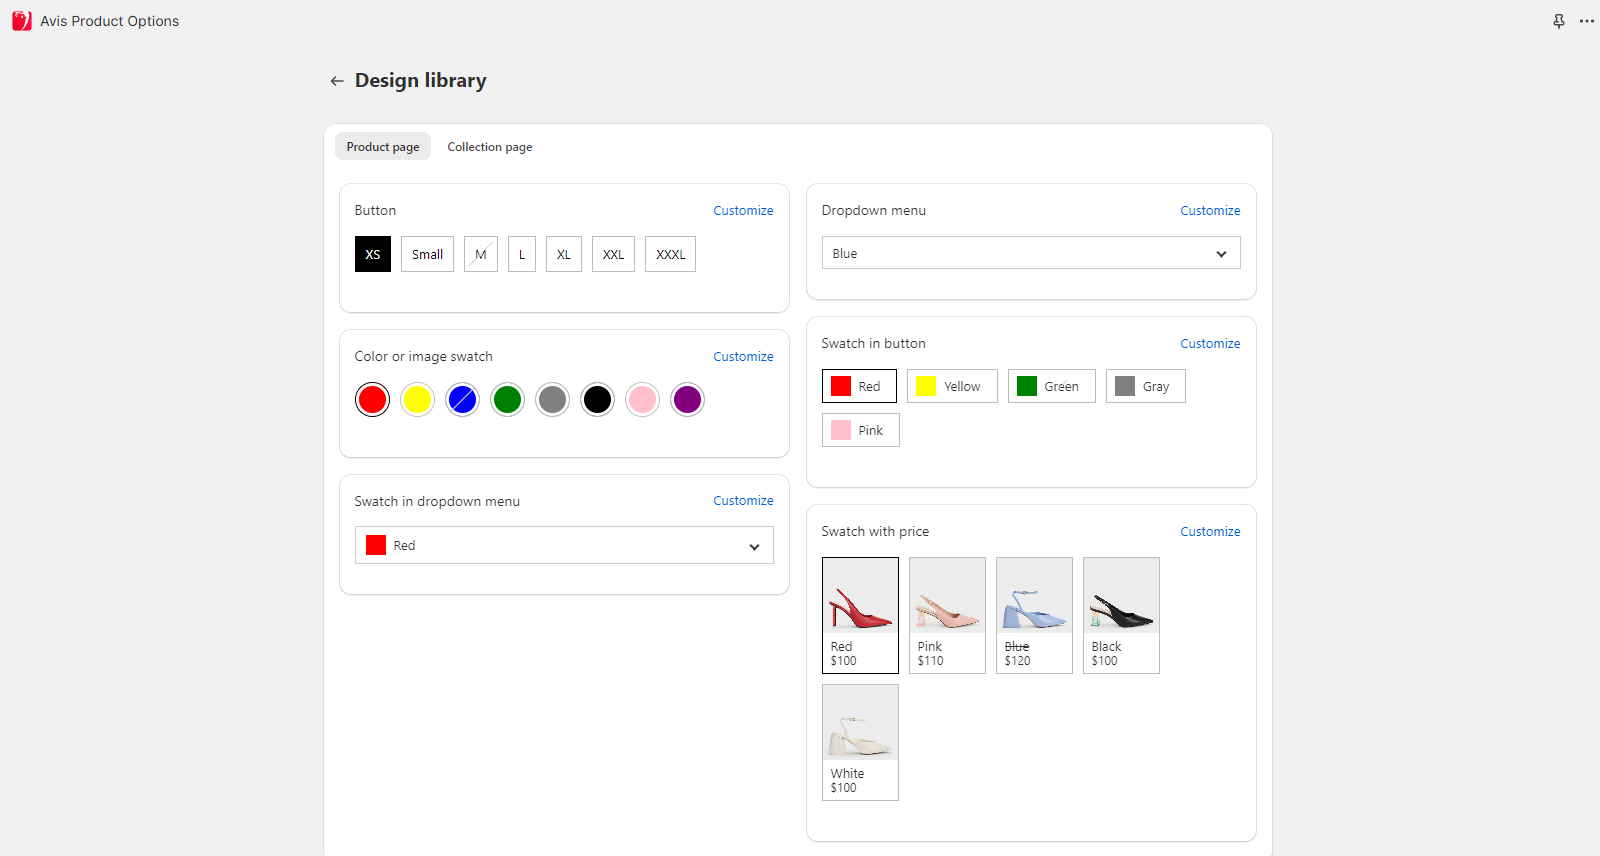1600x856 pixels.
Task: Pick the purple circular color swatch
Action: coord(687,400)
